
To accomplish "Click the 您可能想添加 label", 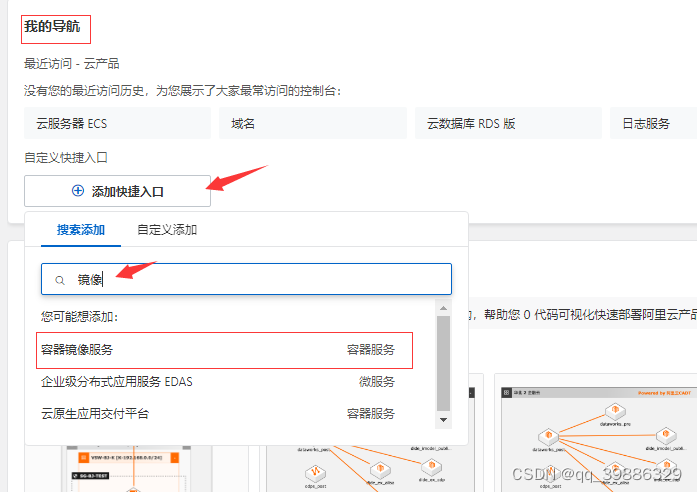I will click(80, 316).
